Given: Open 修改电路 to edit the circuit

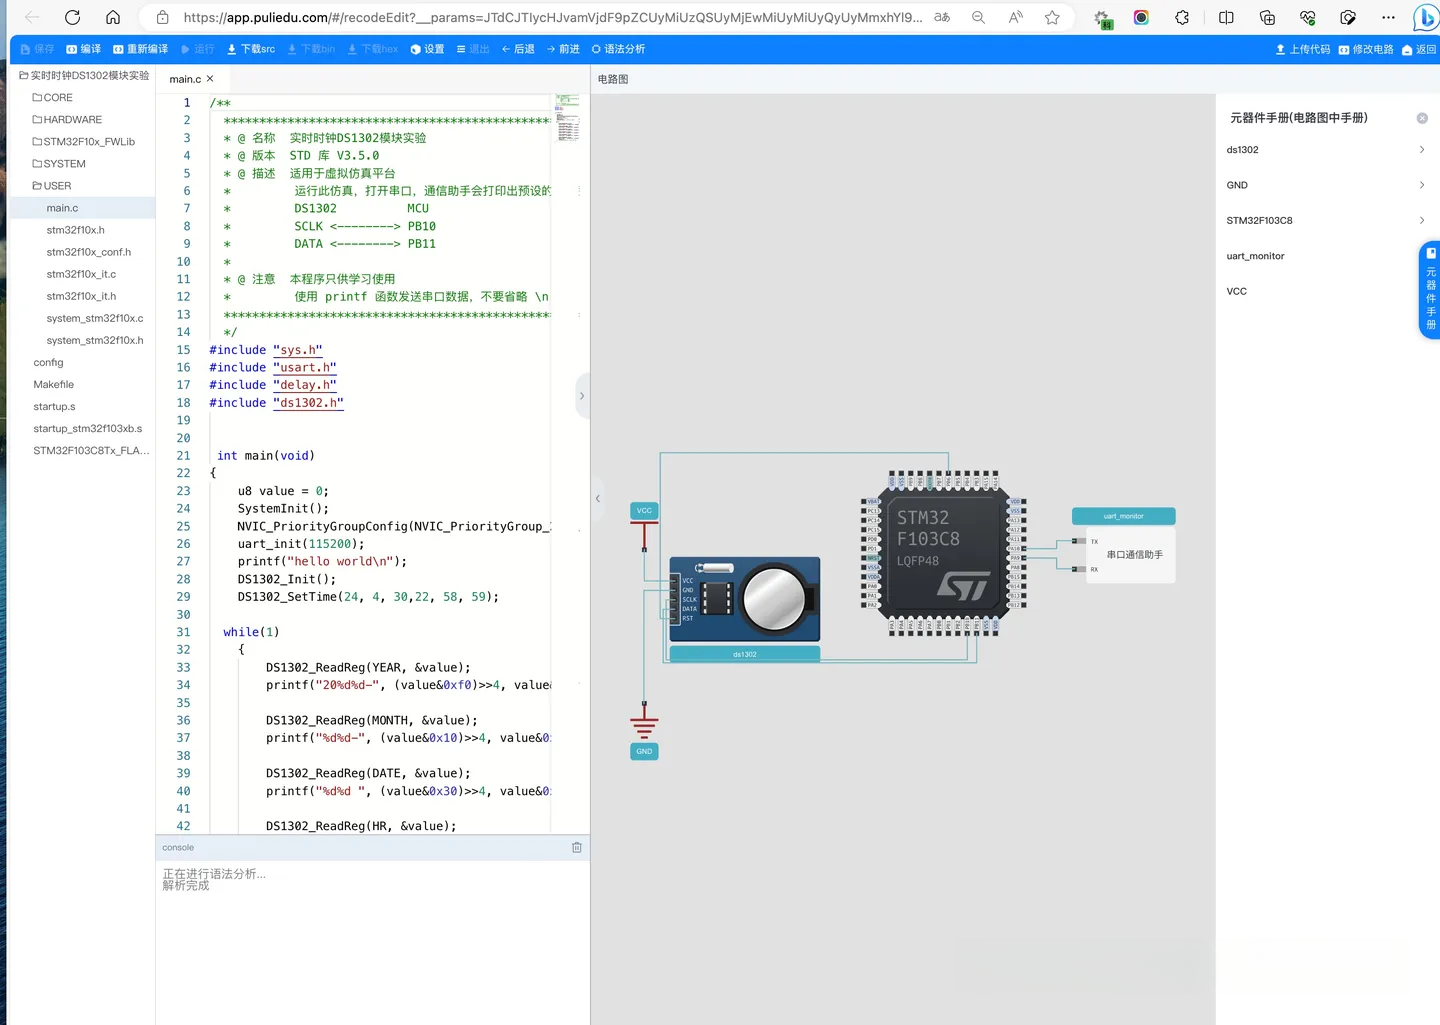Looking at the screenshot, I should [x=1366, y=49].
